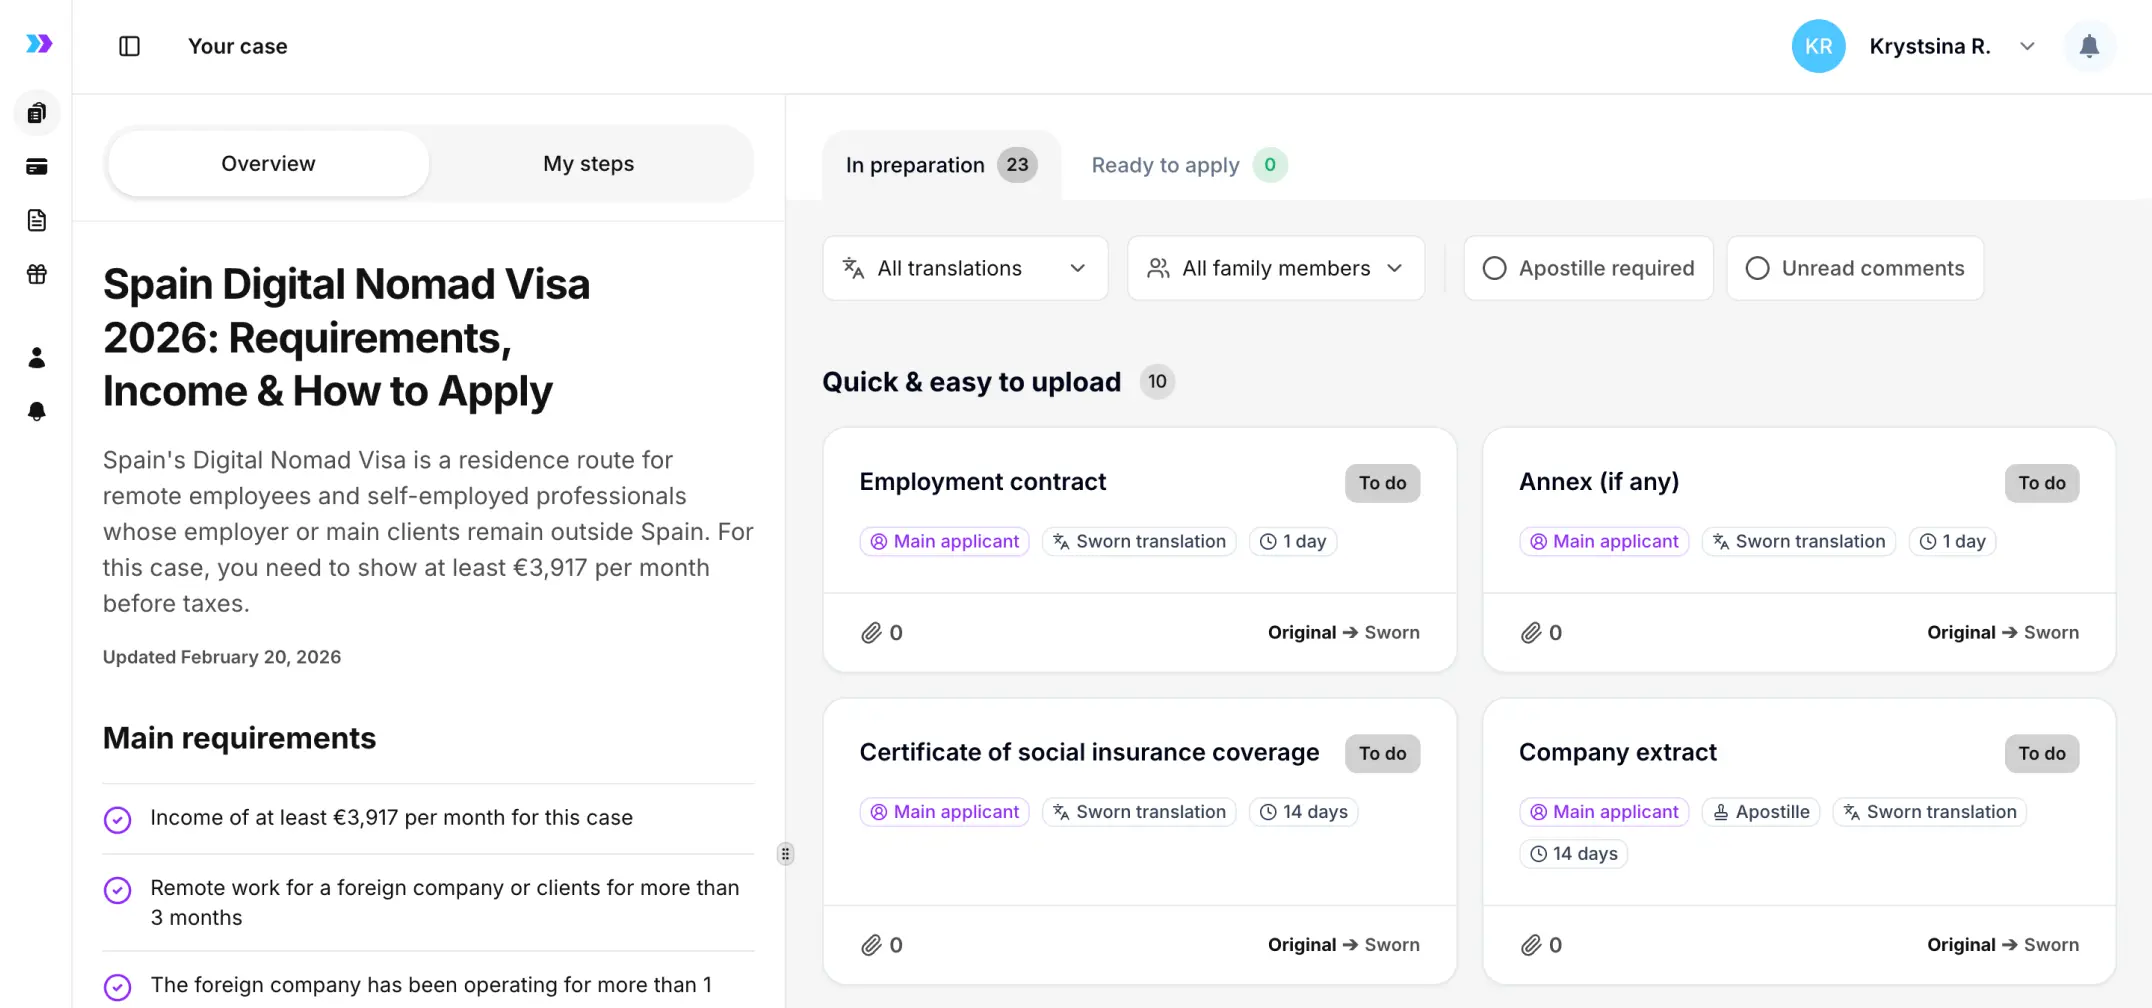Toggle the sidebar panel icon
Screen dimensions: 2152x1008
[129, 46]
